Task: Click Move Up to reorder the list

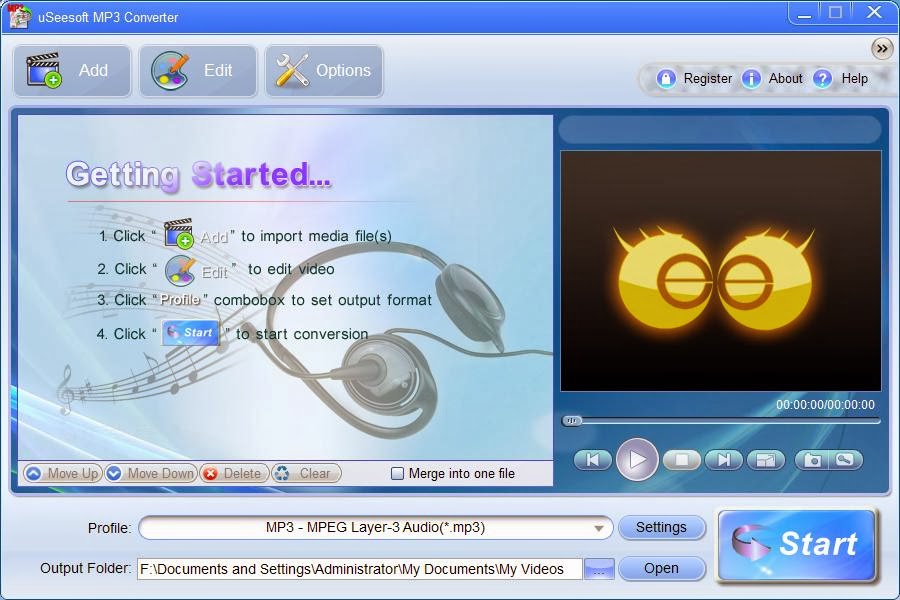Action: 61,473
